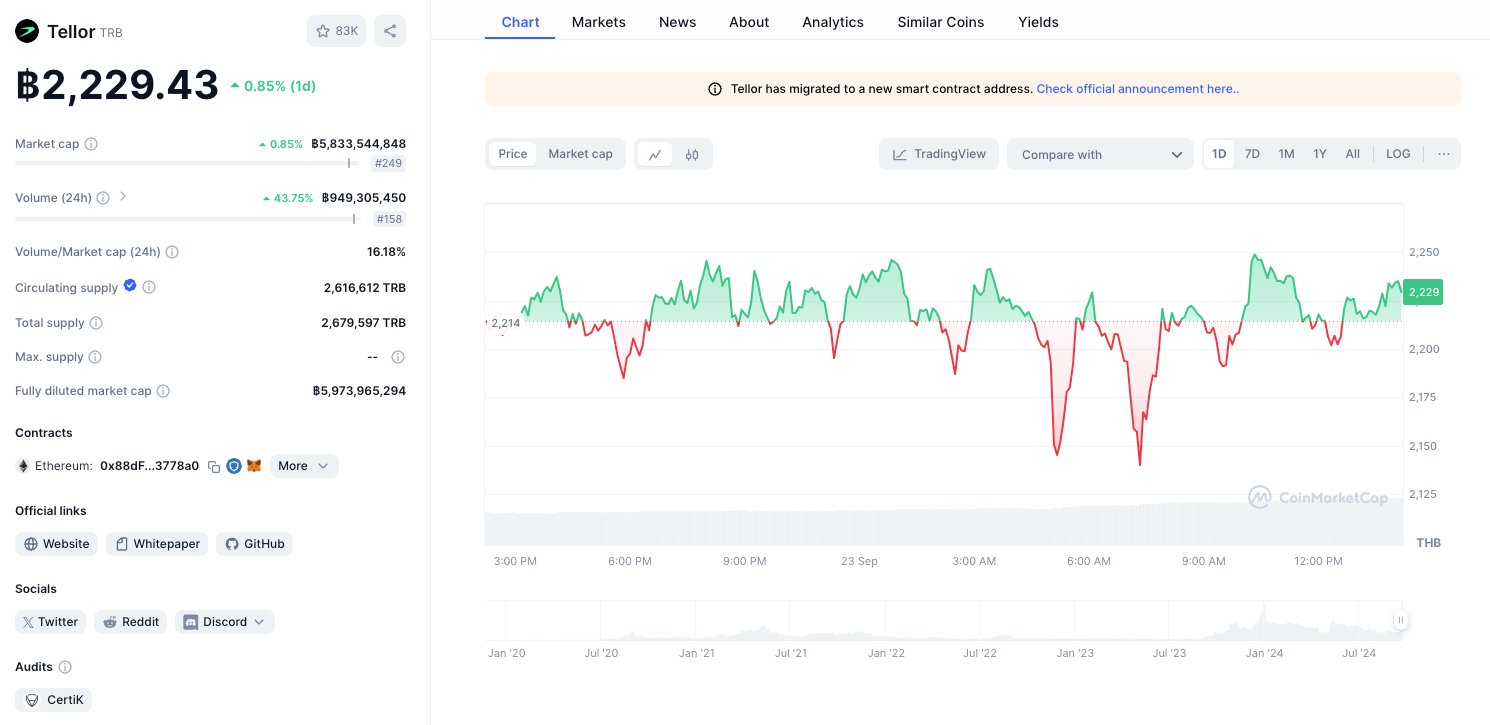
Task: Open the Compare with dropdown
Action: pyautogui.click(x=1100, y=154)
